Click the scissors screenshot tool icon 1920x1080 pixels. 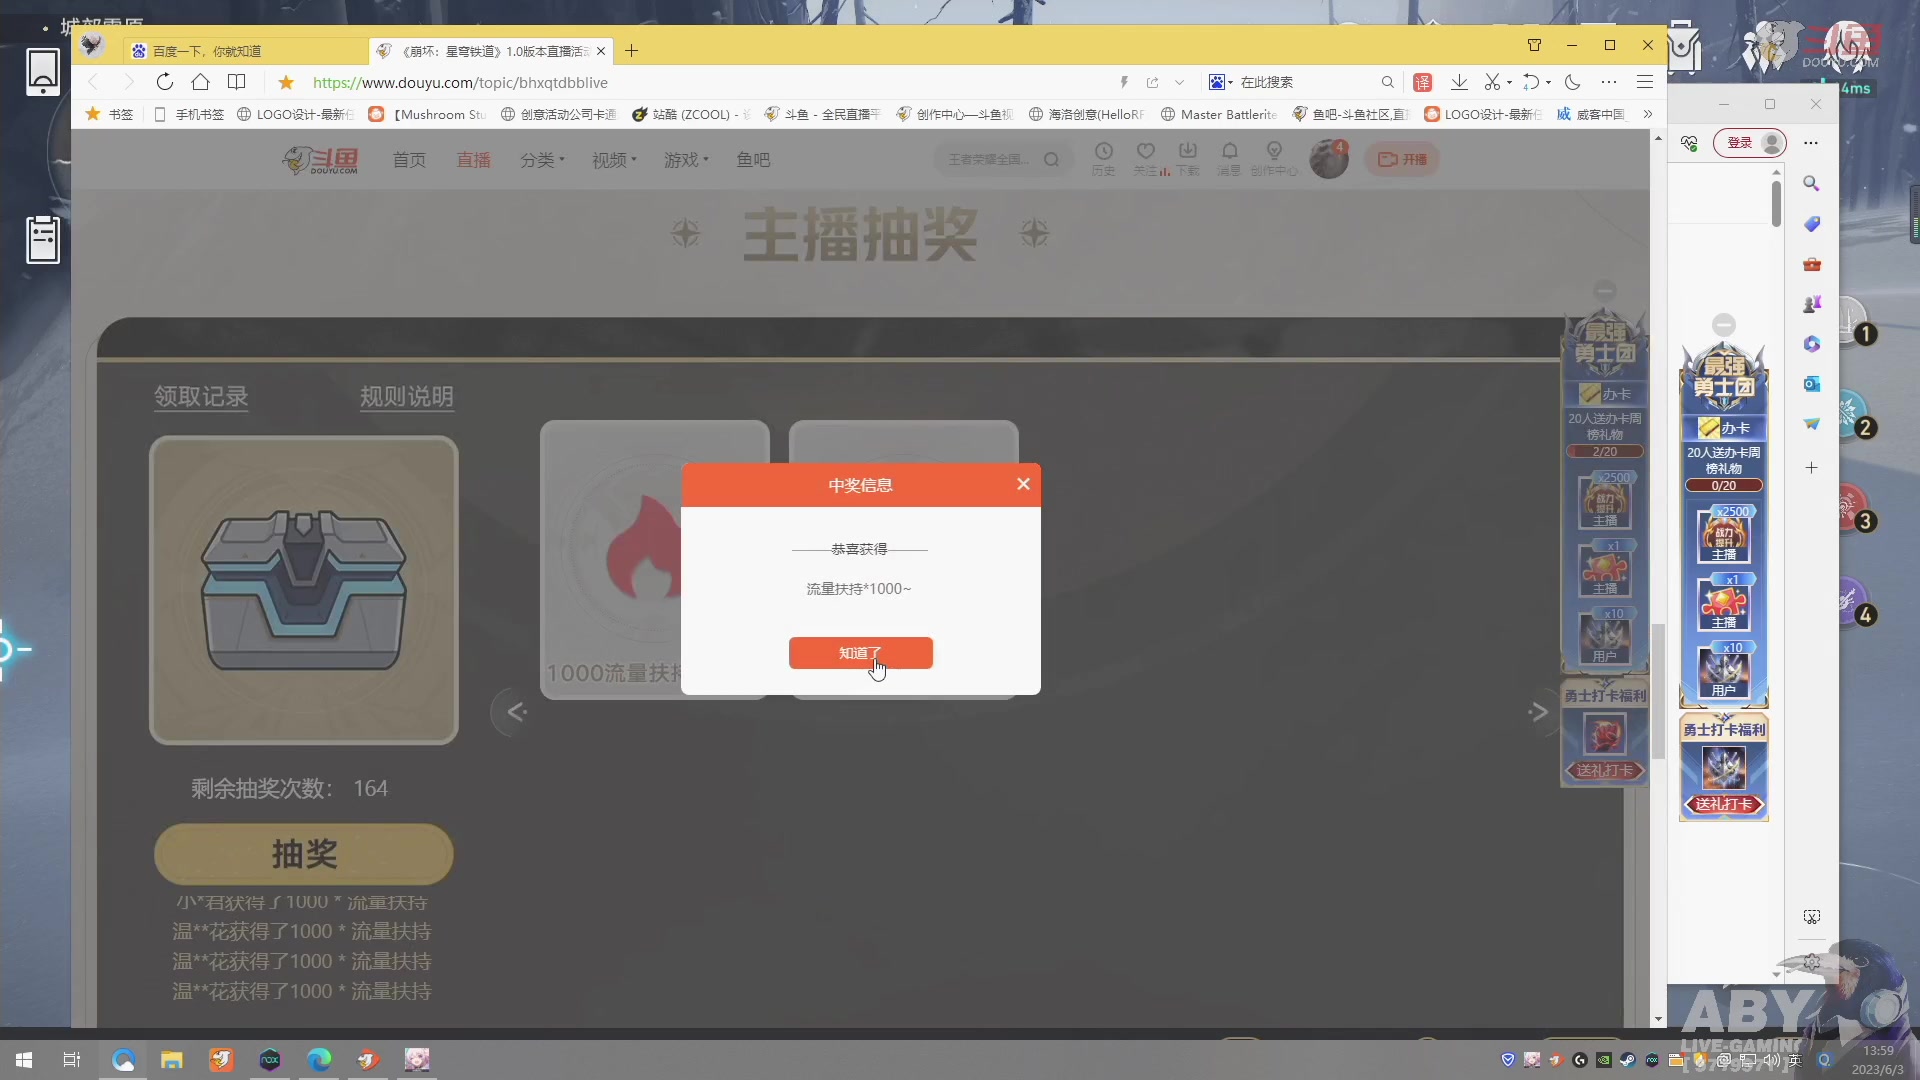pos(1492,82)
